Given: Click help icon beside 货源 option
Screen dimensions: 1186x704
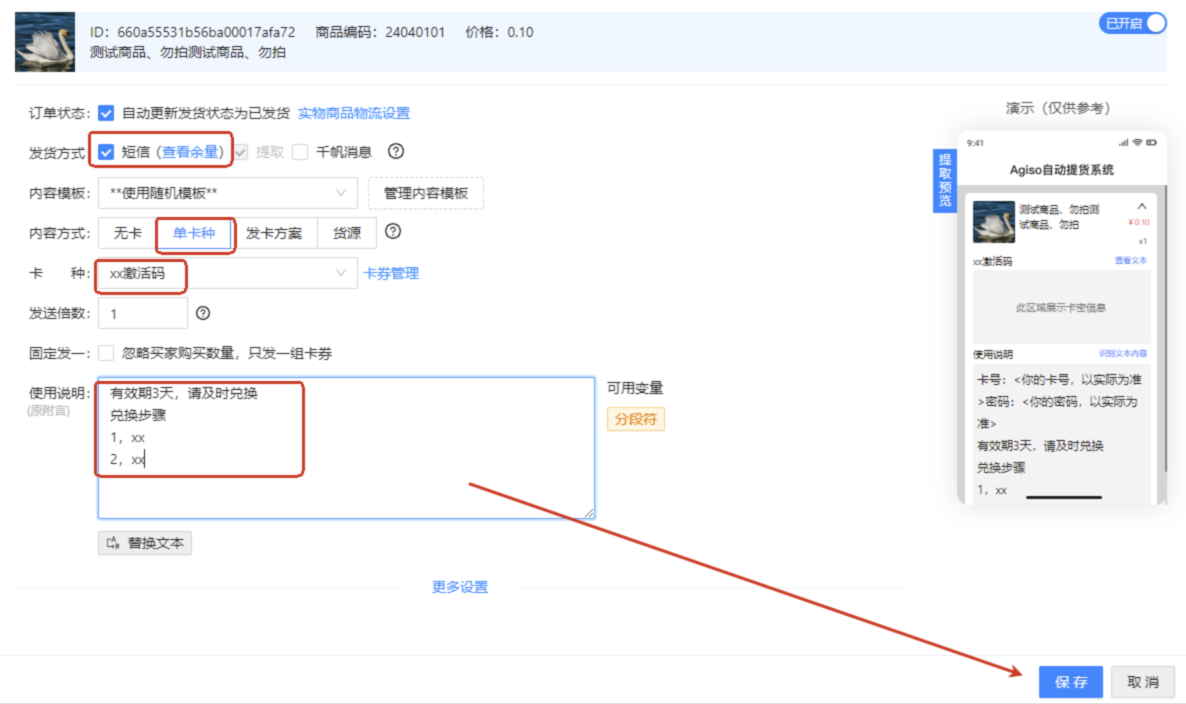Looking at the screenshot, I should click(393, 232).
